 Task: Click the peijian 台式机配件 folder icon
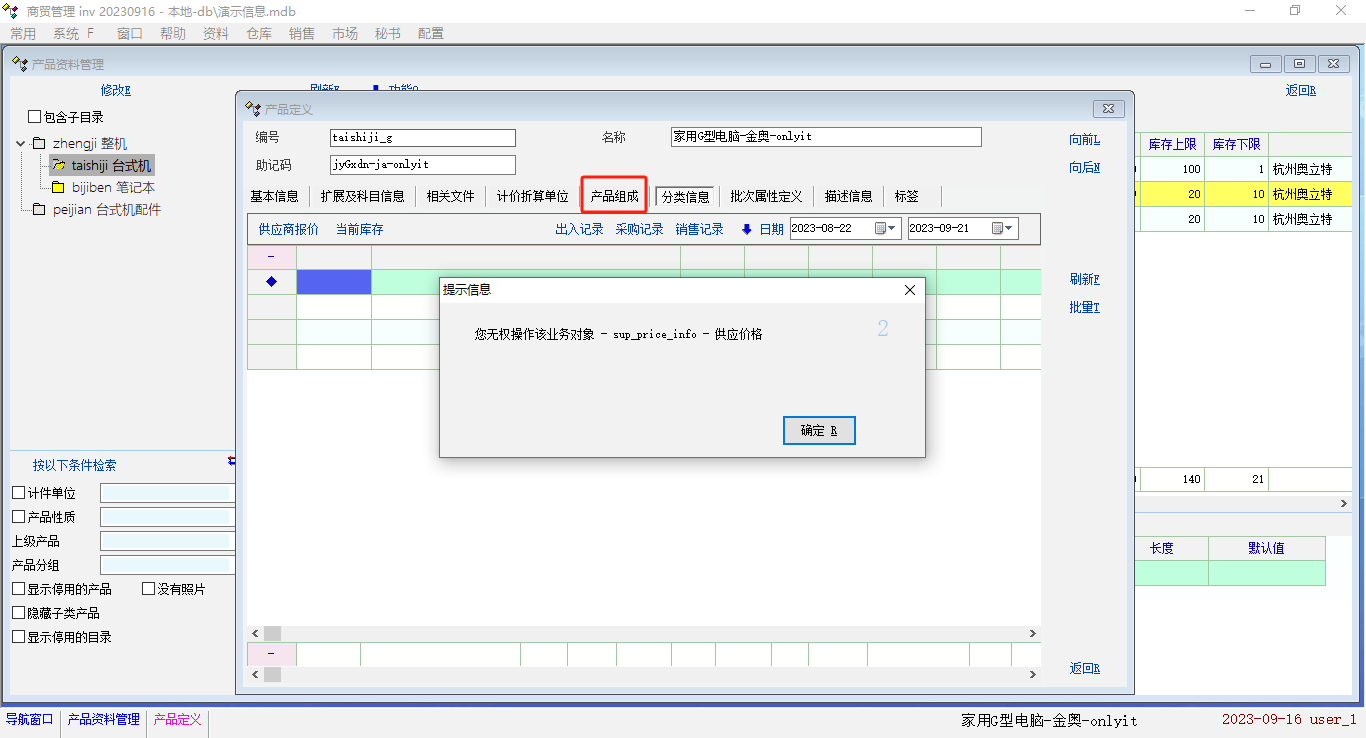tap(39, 210)
